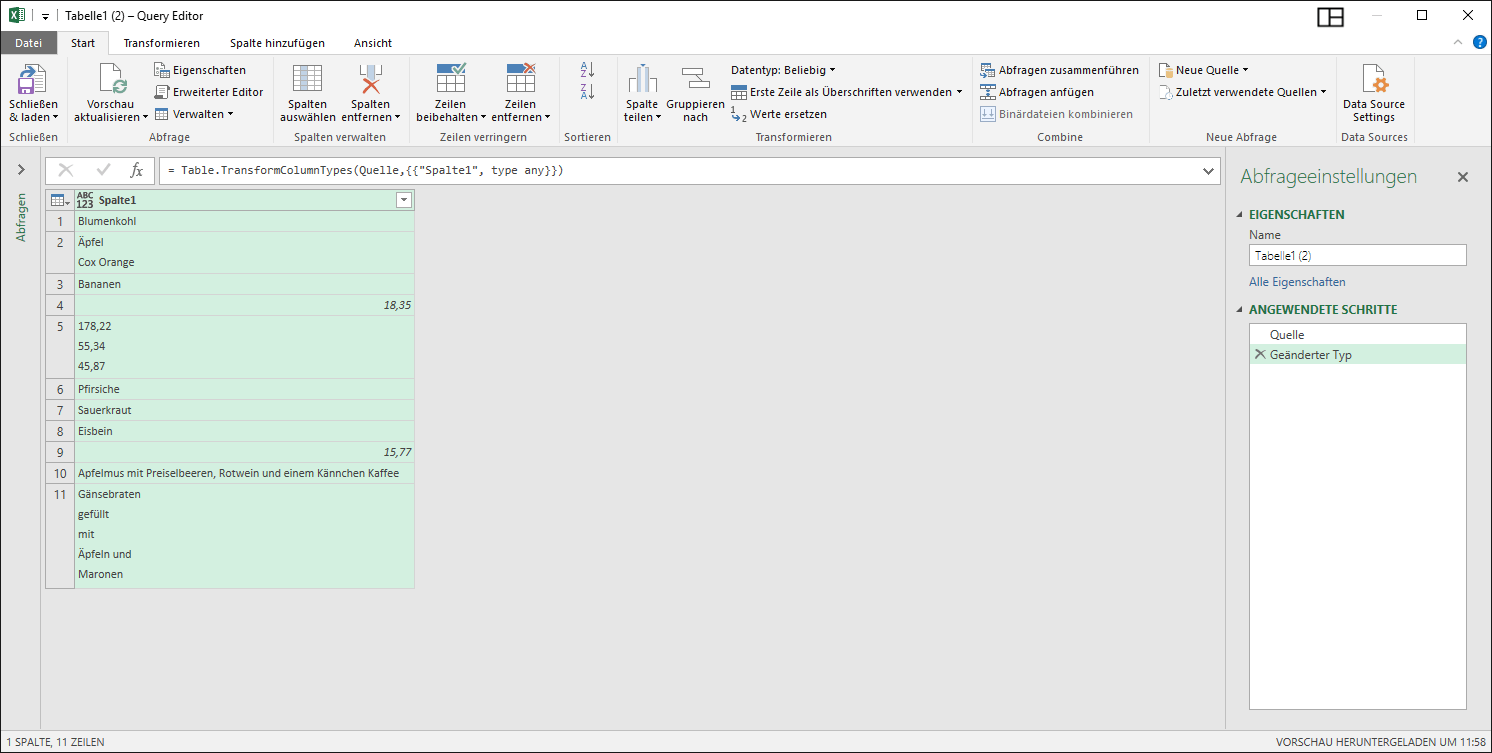The width and height of the screenshot is (1492, 753).
Task: Click the table icon in the grid corner
Action: click(60, 200)
